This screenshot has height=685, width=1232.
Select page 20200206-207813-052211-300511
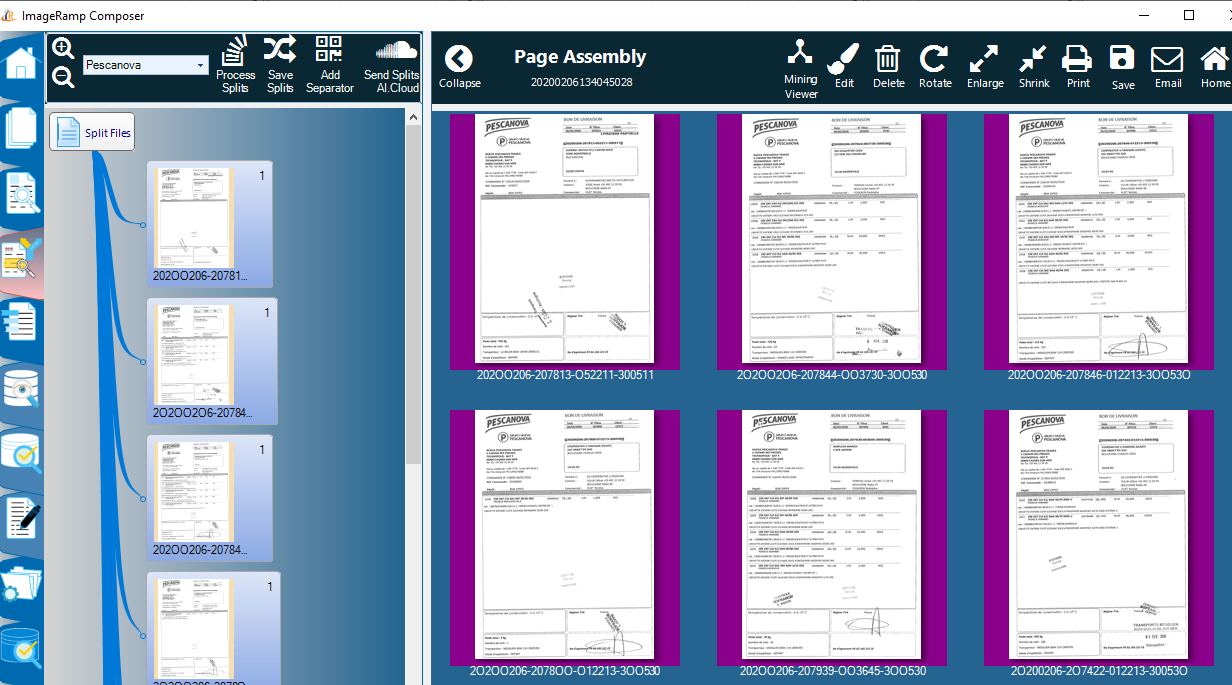[565, 246]
